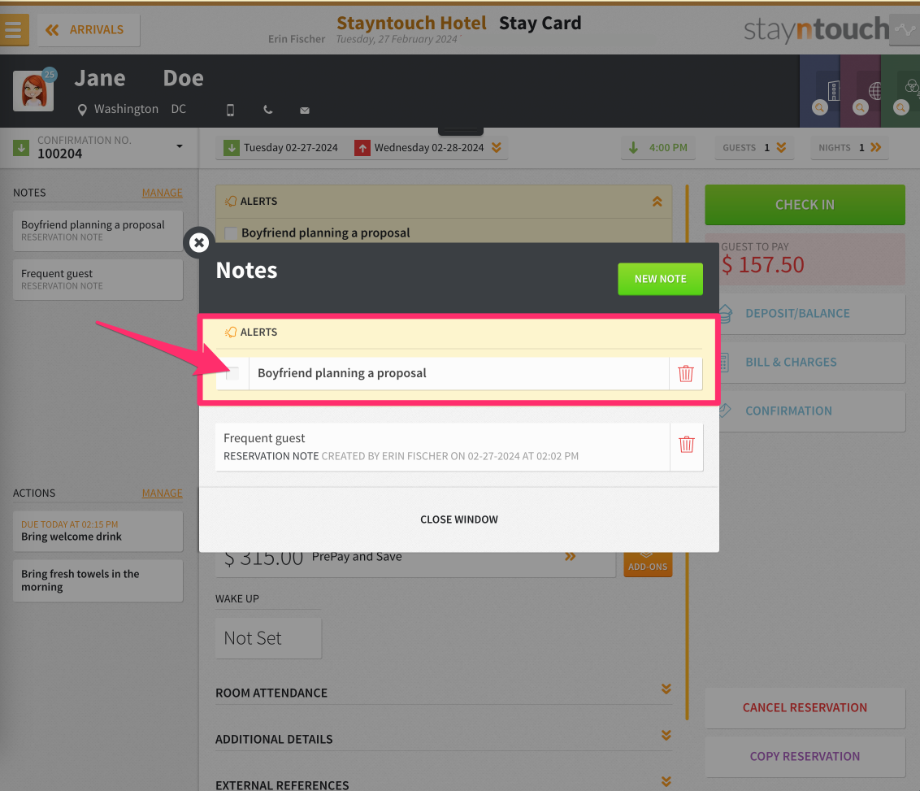Click Copy Reservation

[804, 756]
